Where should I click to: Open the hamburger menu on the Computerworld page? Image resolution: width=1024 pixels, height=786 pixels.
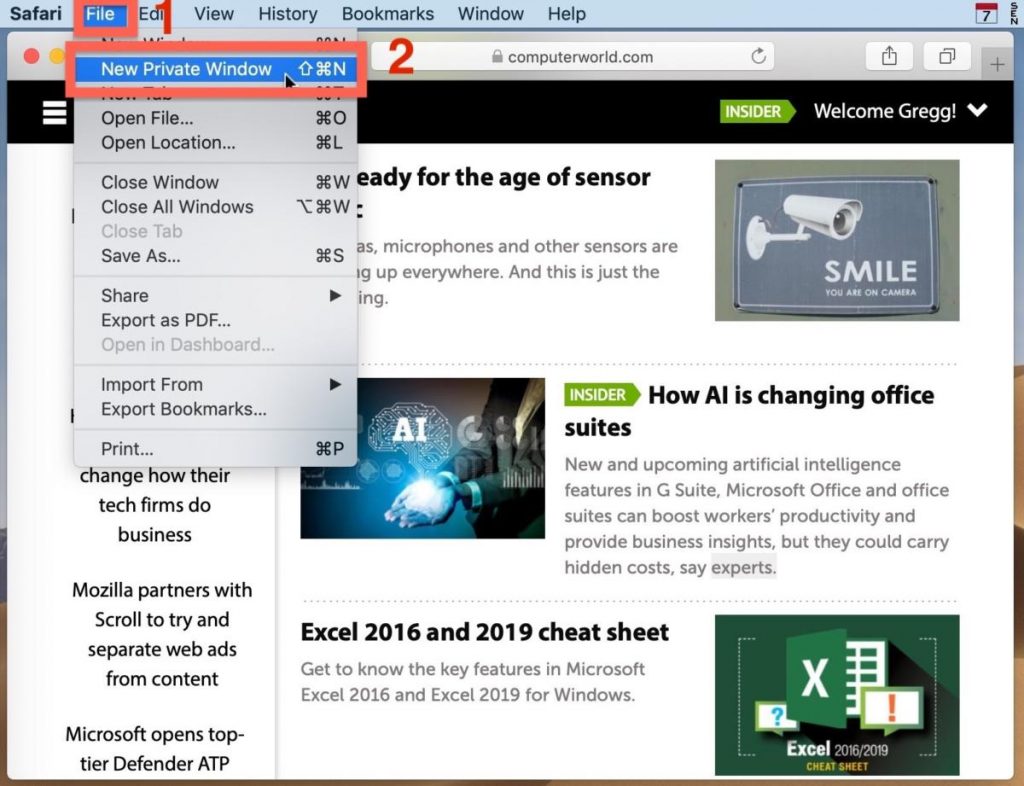(x=54, y=112)
